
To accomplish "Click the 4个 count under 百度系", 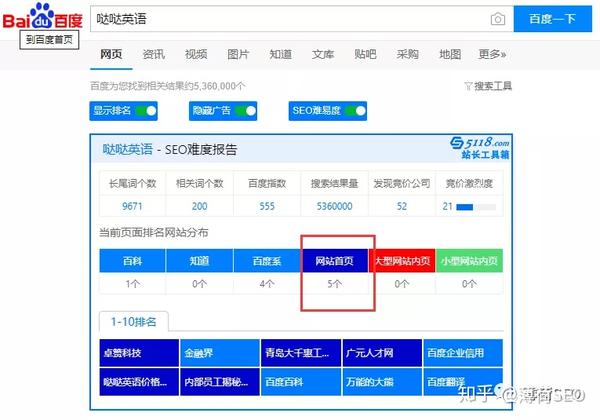I will [267, 284].
